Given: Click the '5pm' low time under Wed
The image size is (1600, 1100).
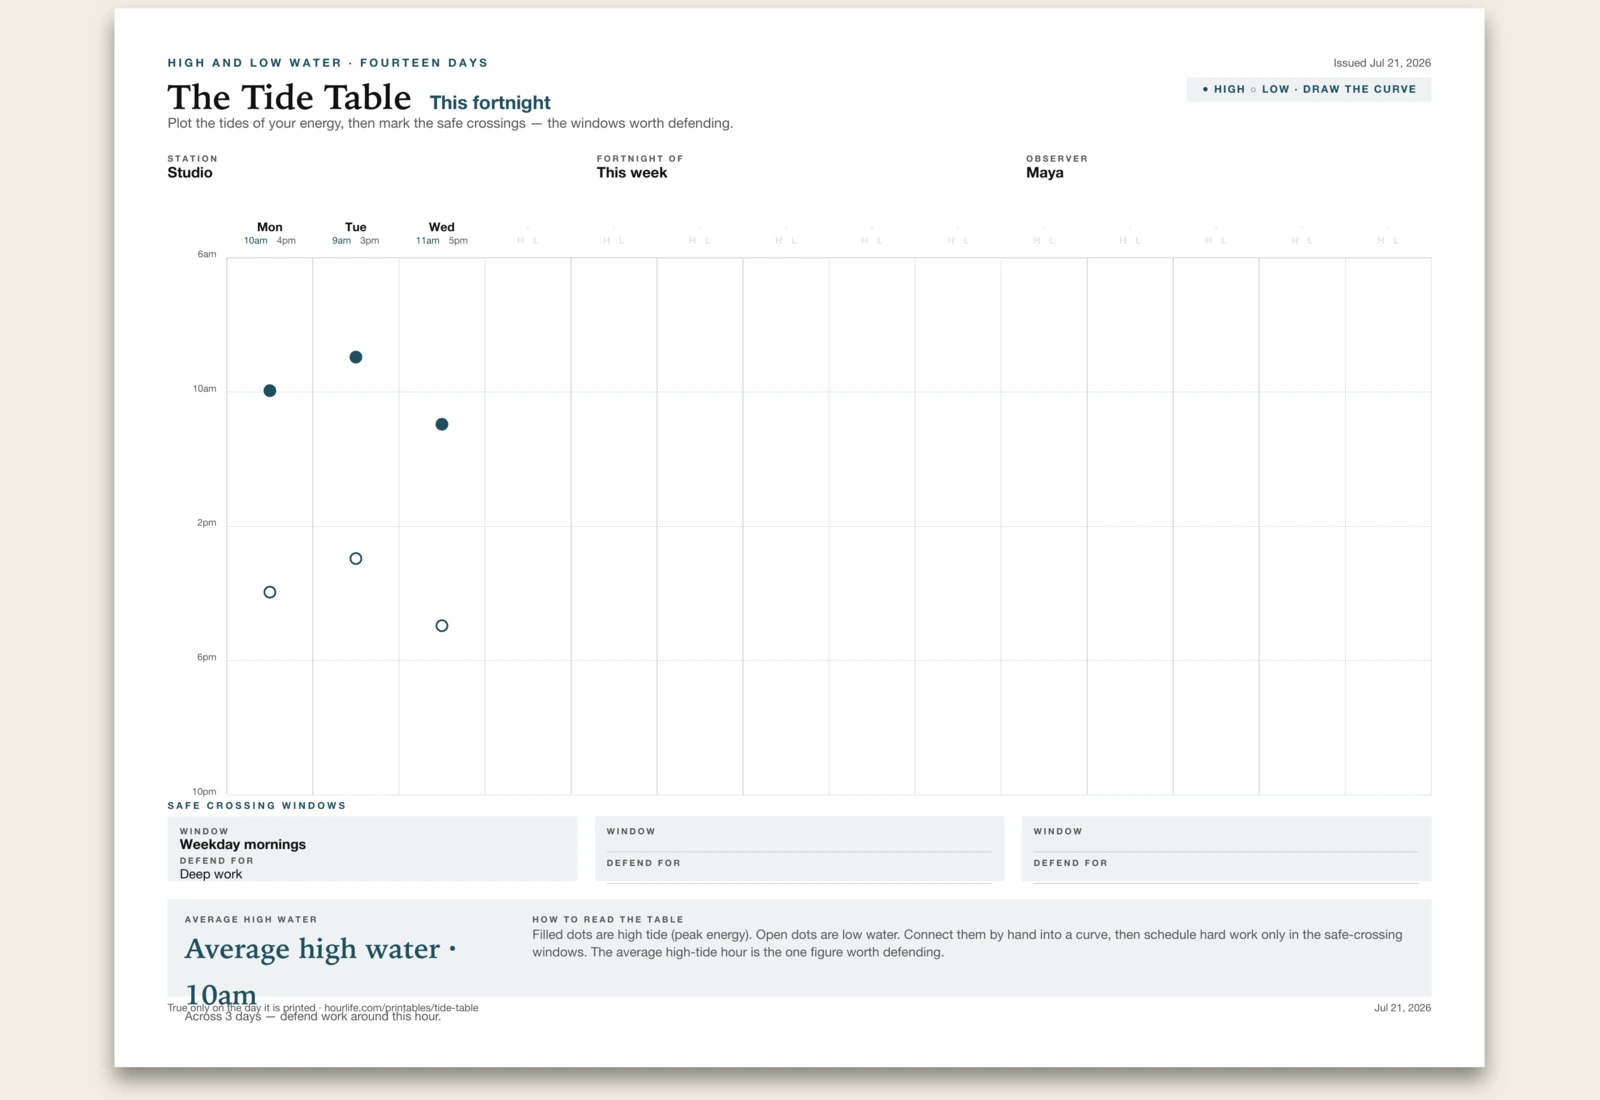Looking at the screenshot, I should tap(458, 241).
